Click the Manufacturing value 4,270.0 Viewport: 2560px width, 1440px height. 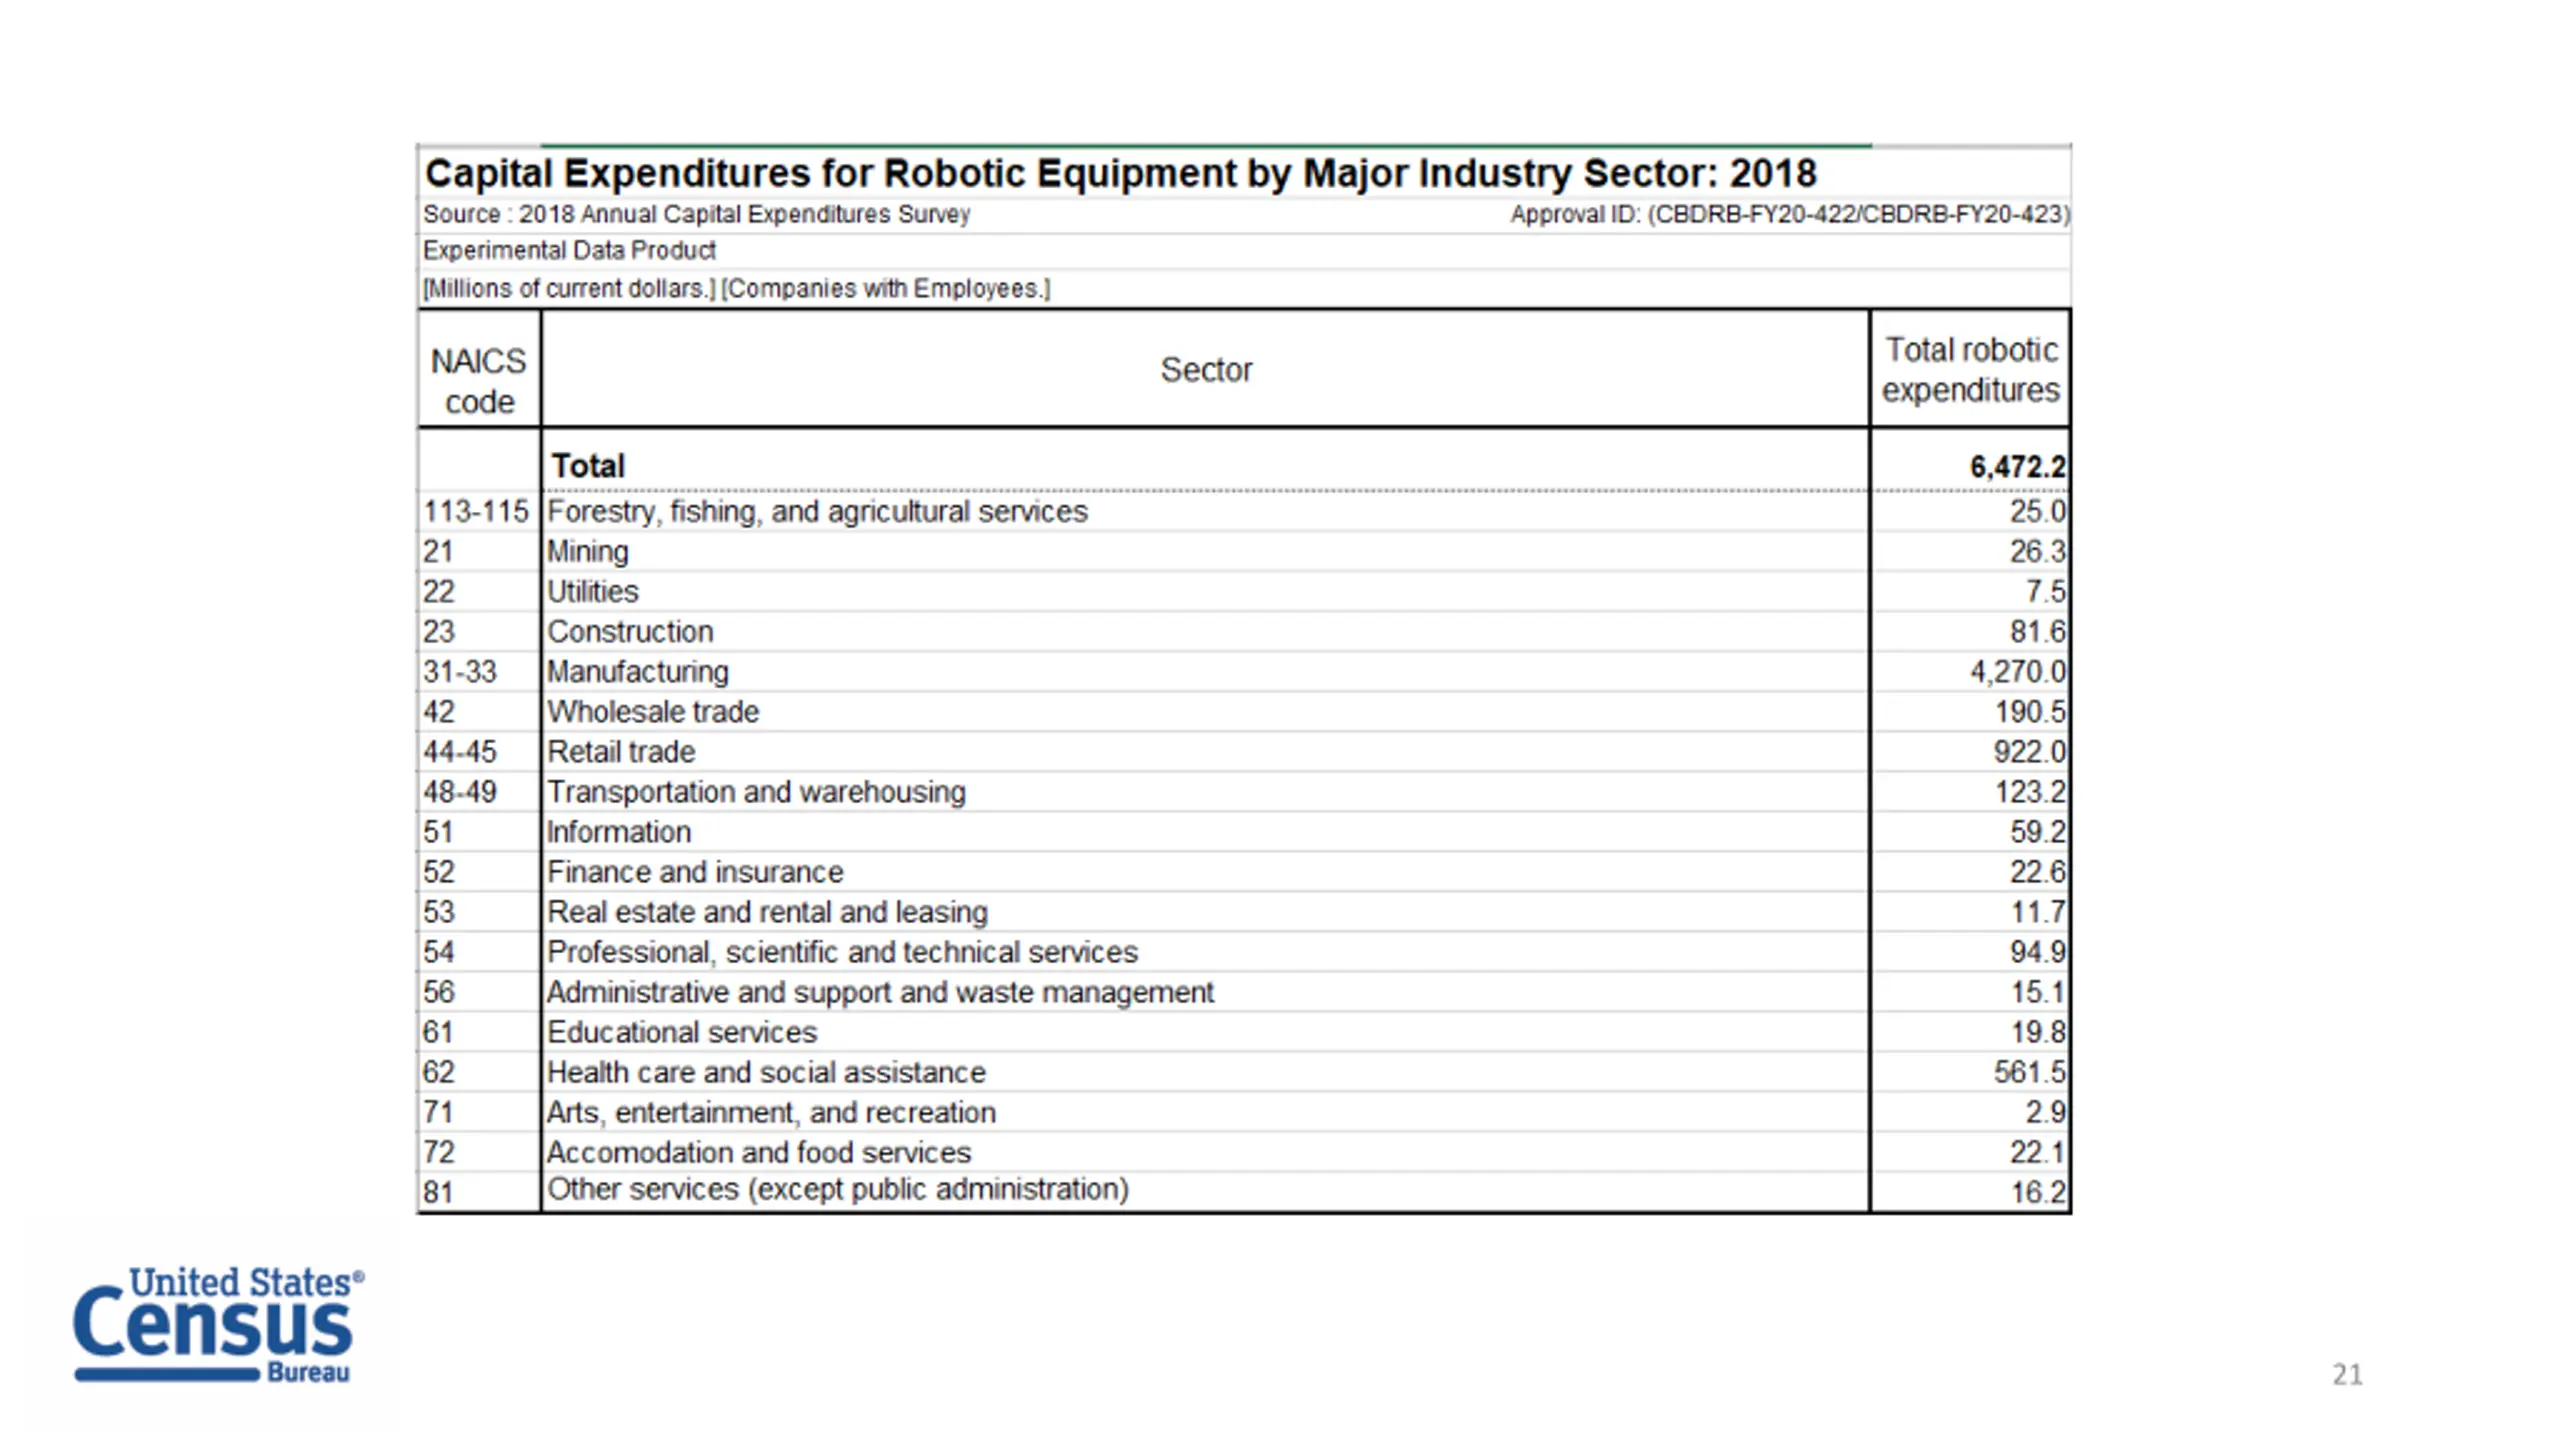(2017, 672)
